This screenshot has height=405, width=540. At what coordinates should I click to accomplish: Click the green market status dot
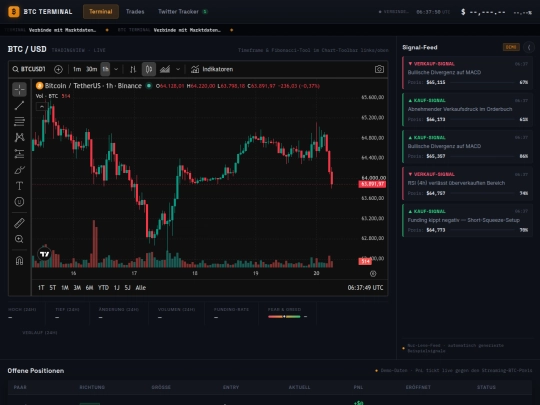point(149,86)
